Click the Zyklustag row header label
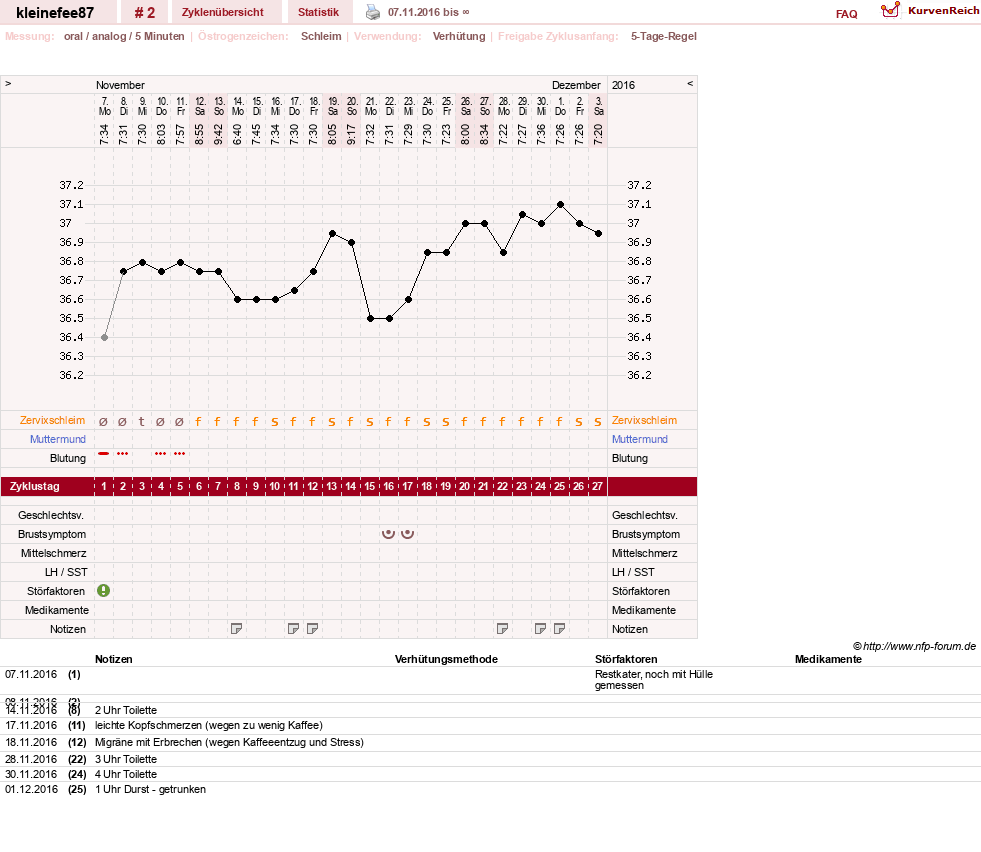The width and height of the screenshot is (981, 852). coord(35,486)
